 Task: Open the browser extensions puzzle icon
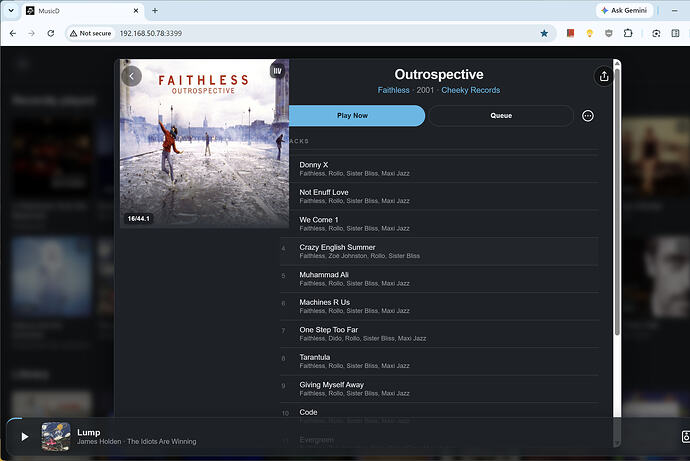pos(628,33)
